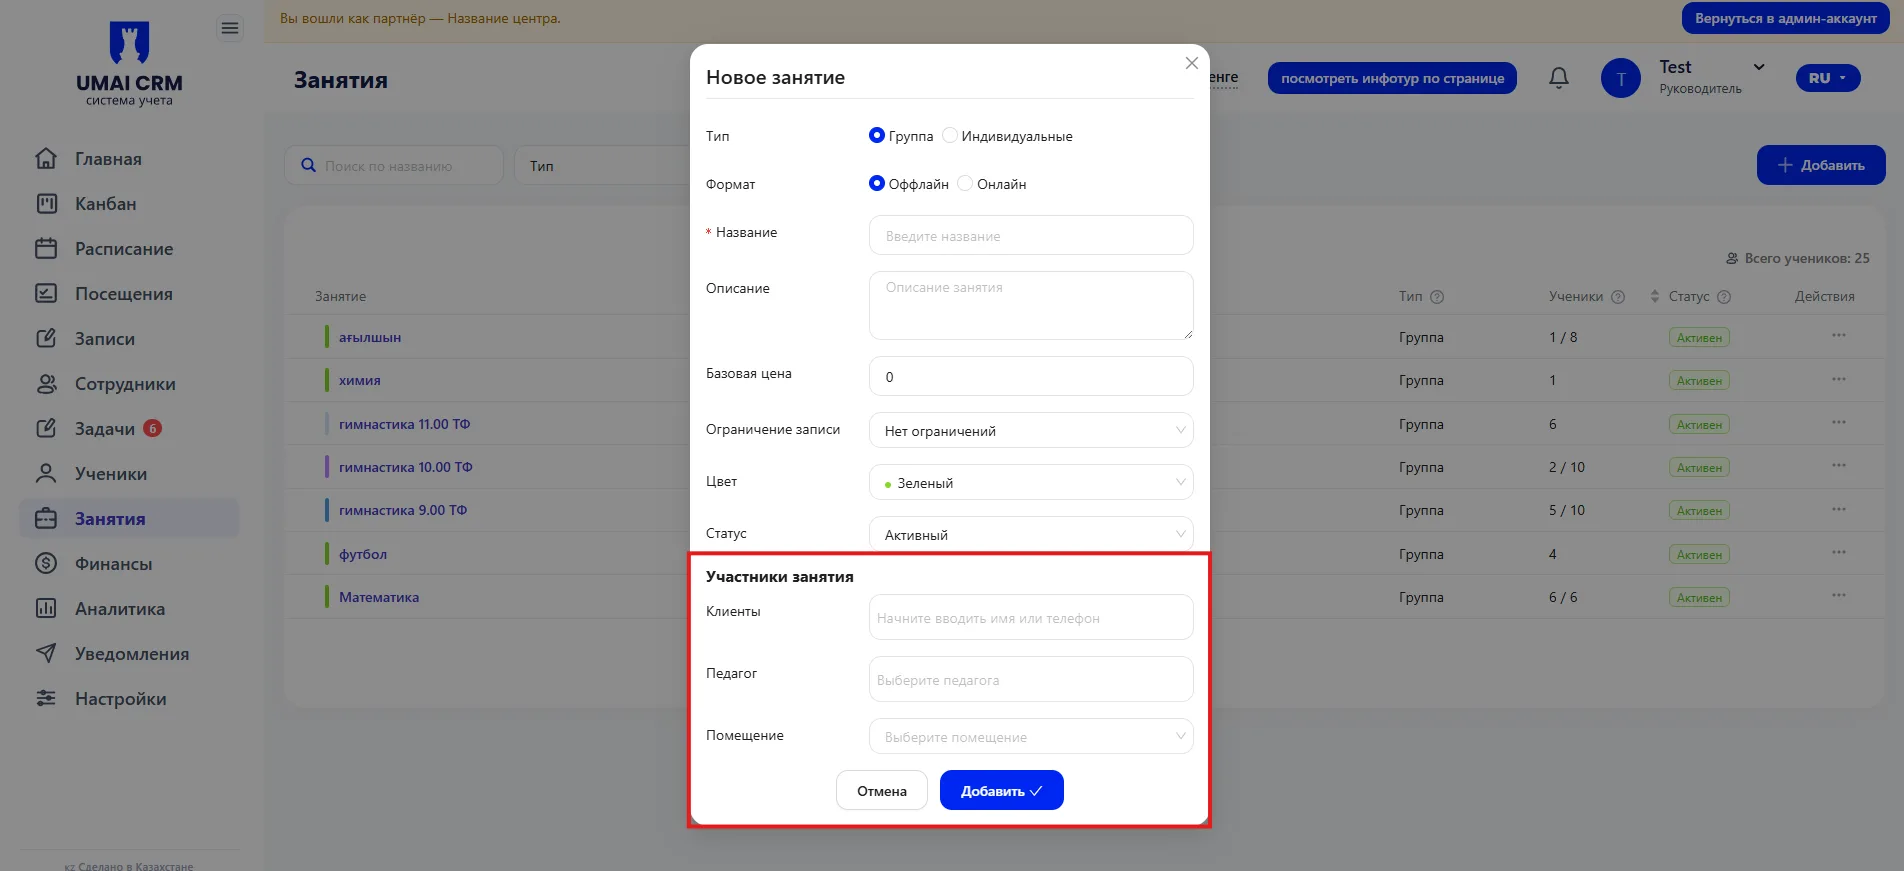Open actions dots for агылшын row
Screen dimensions: 1904x871
click(x=1839, y=336)
